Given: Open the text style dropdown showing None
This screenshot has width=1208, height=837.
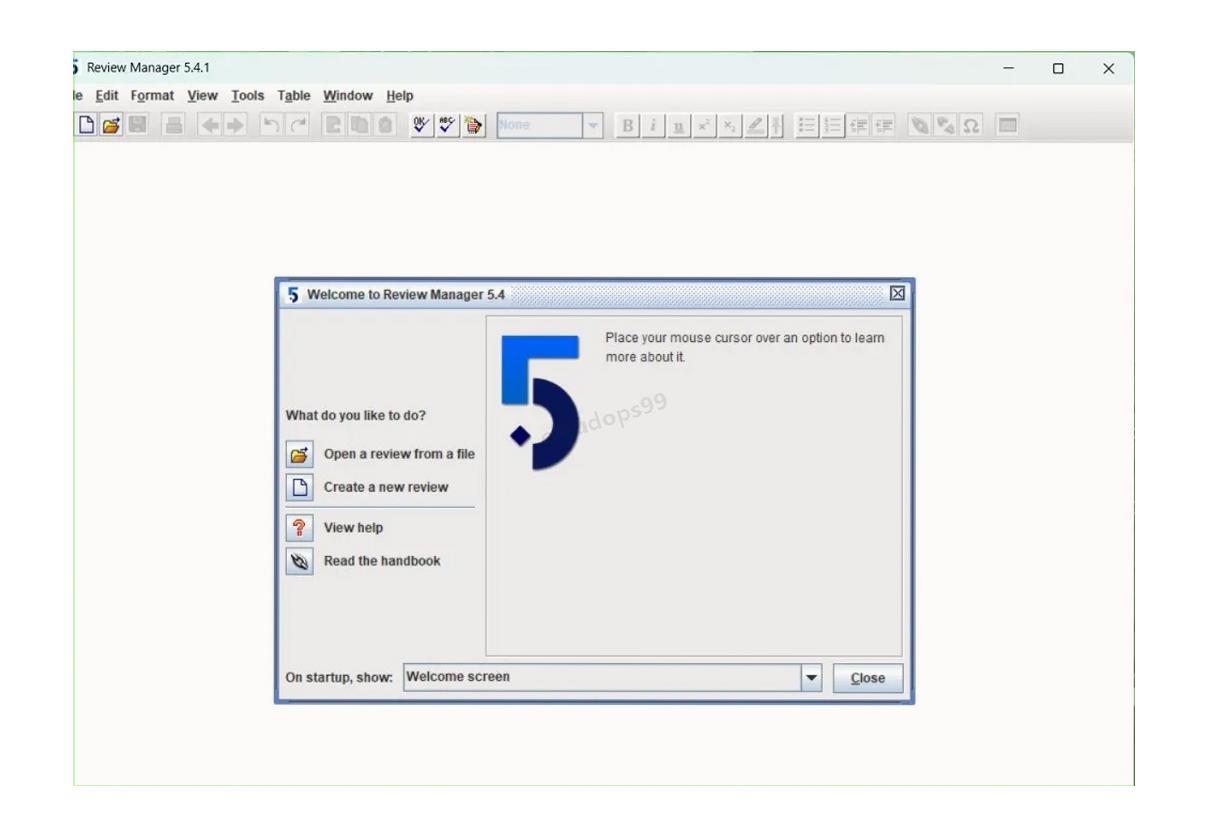Looking at the screenshot, I should coord(594,126).
